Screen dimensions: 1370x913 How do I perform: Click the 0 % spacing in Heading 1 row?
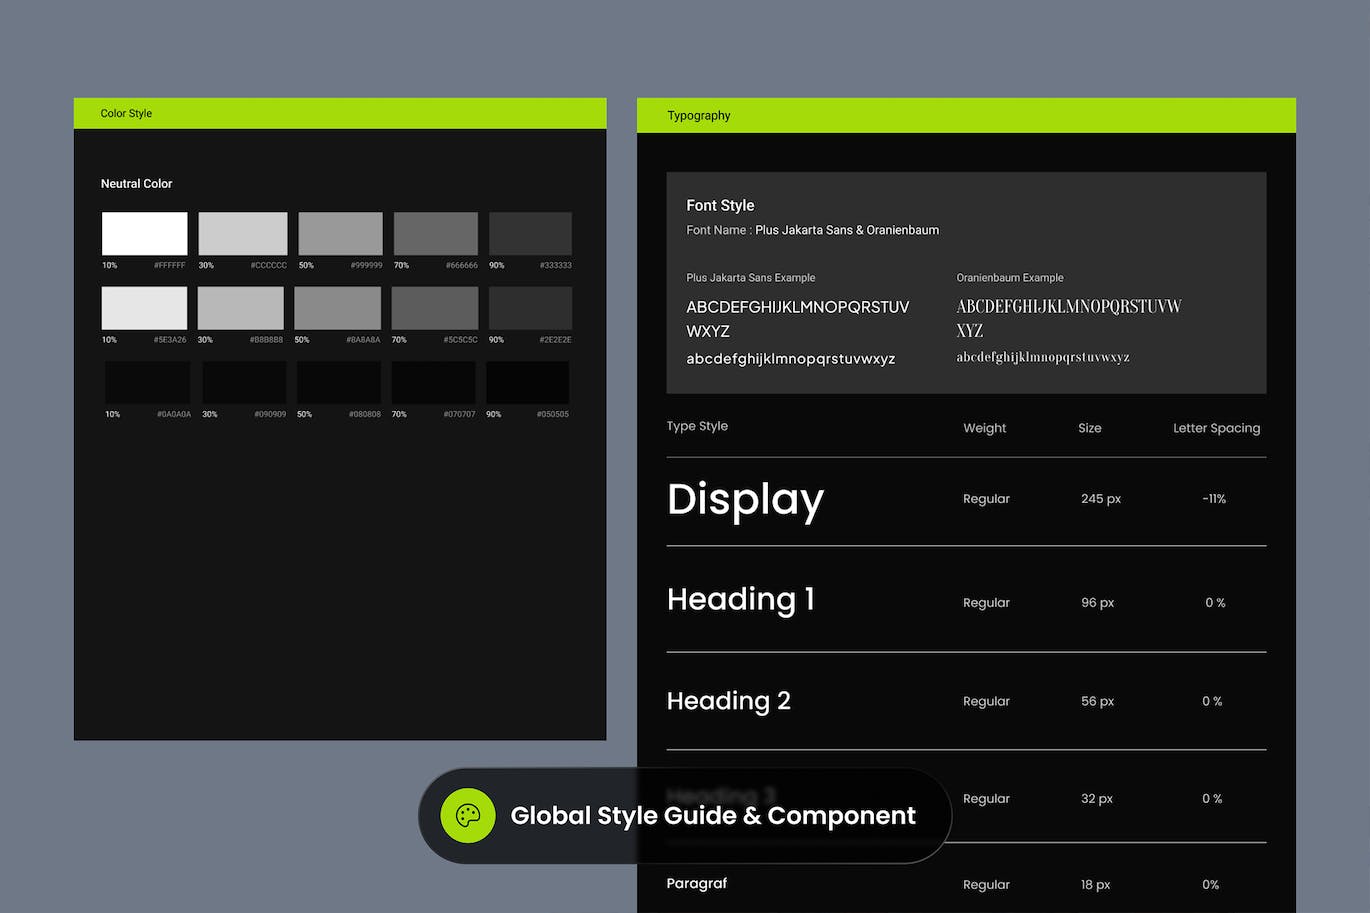click(x=1215, y=603)
